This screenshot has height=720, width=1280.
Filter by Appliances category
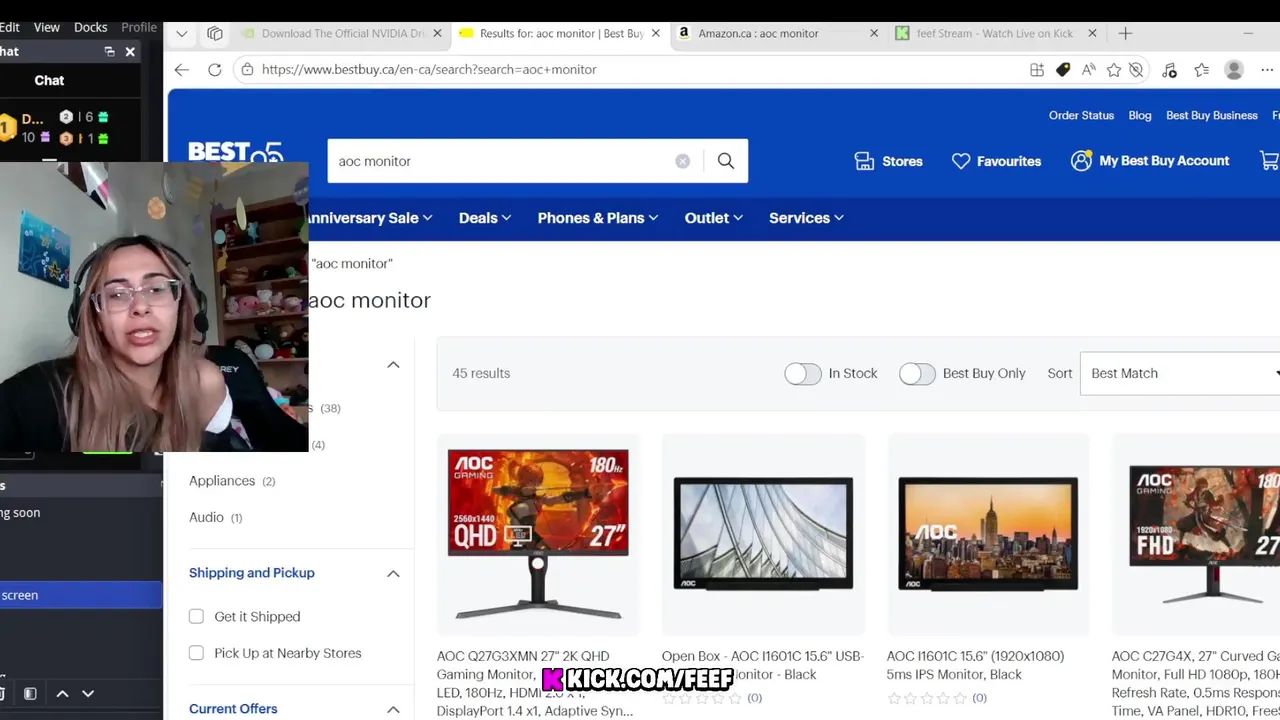point(222,481)
